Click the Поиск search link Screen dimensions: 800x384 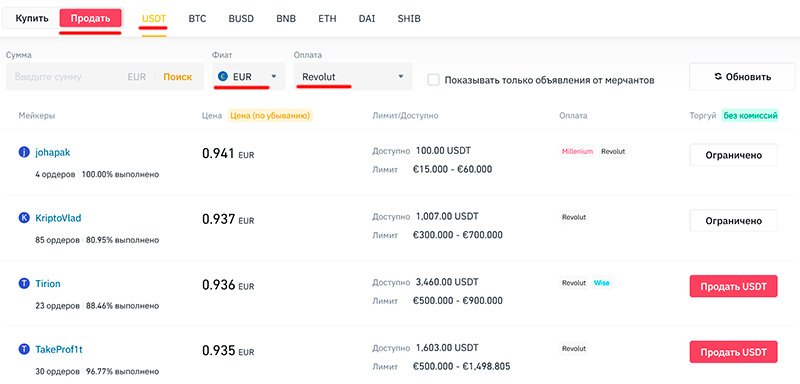(x=178, y=77)
